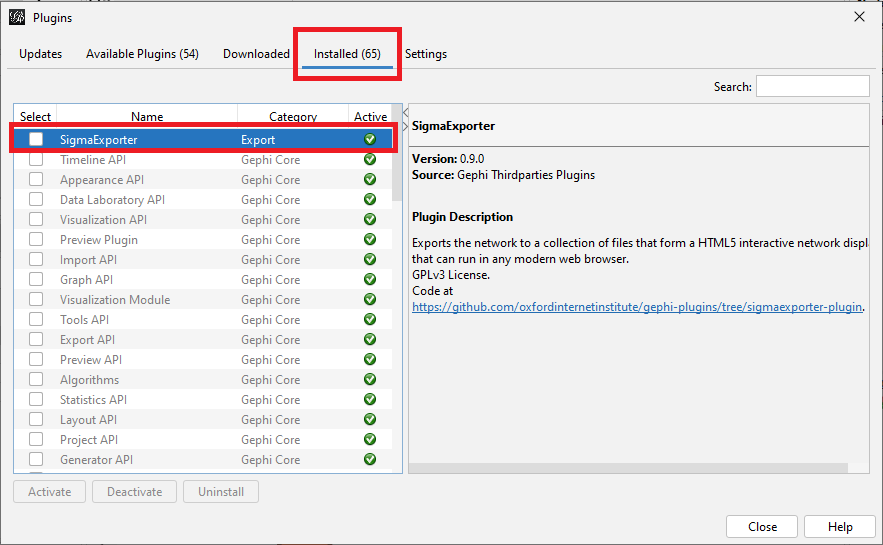Click active status icon for Visualization API
Image resolution: width=883 pixels, height=545 pixels.
[370, 219]
